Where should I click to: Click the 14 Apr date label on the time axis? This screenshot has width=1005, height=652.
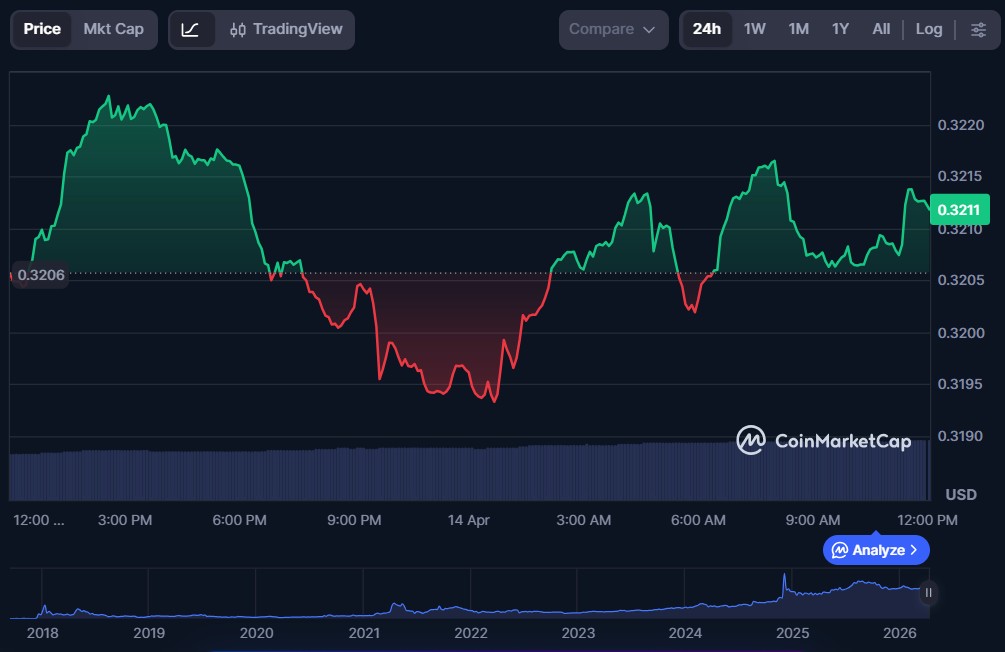coord(469,520)
